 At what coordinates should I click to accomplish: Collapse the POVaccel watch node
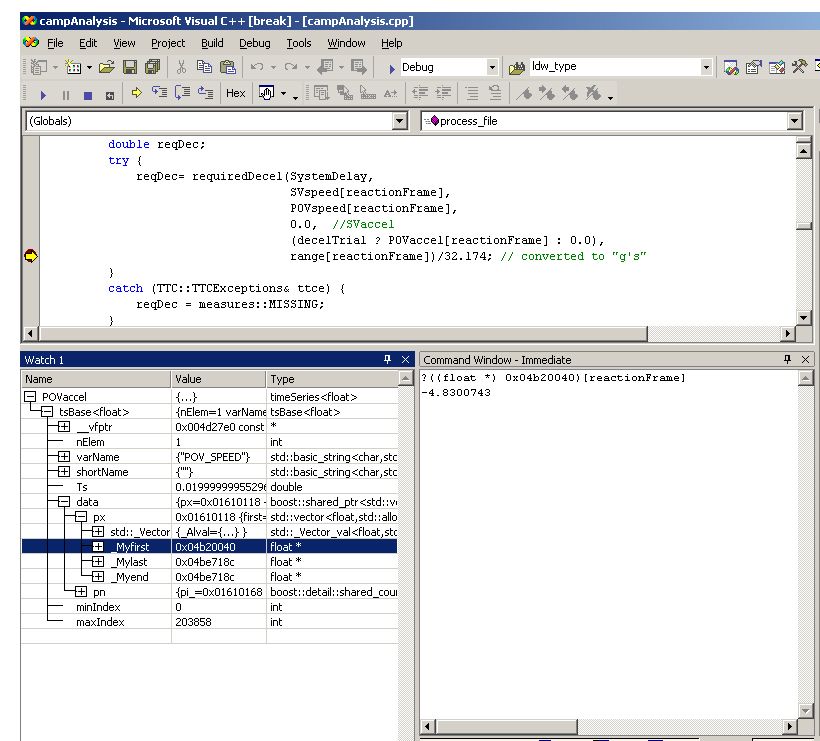[30, 396]
